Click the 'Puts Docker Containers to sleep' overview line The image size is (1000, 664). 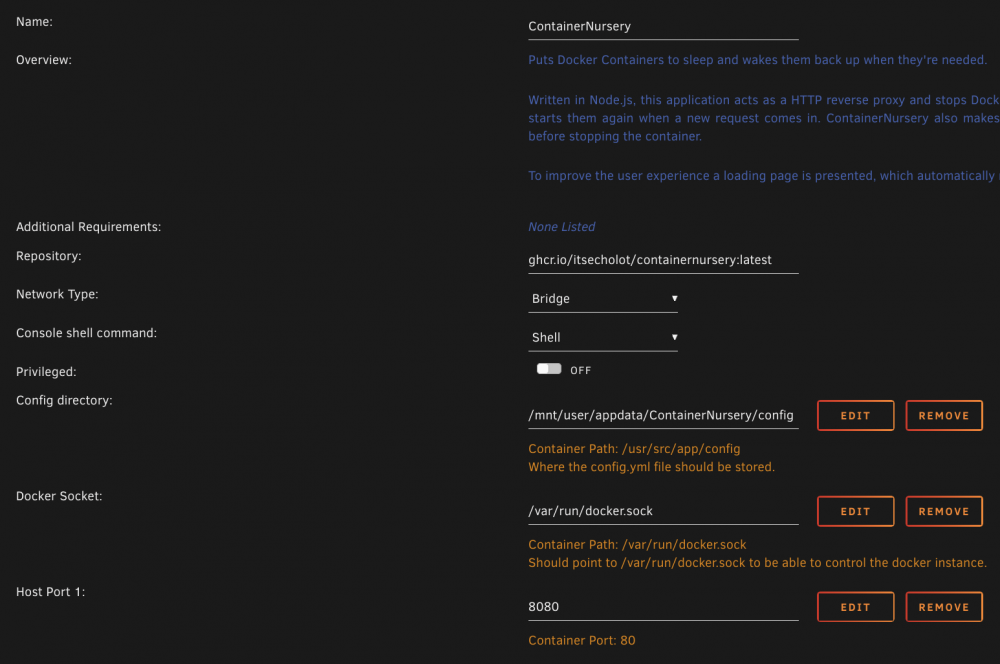pos(757,60)
